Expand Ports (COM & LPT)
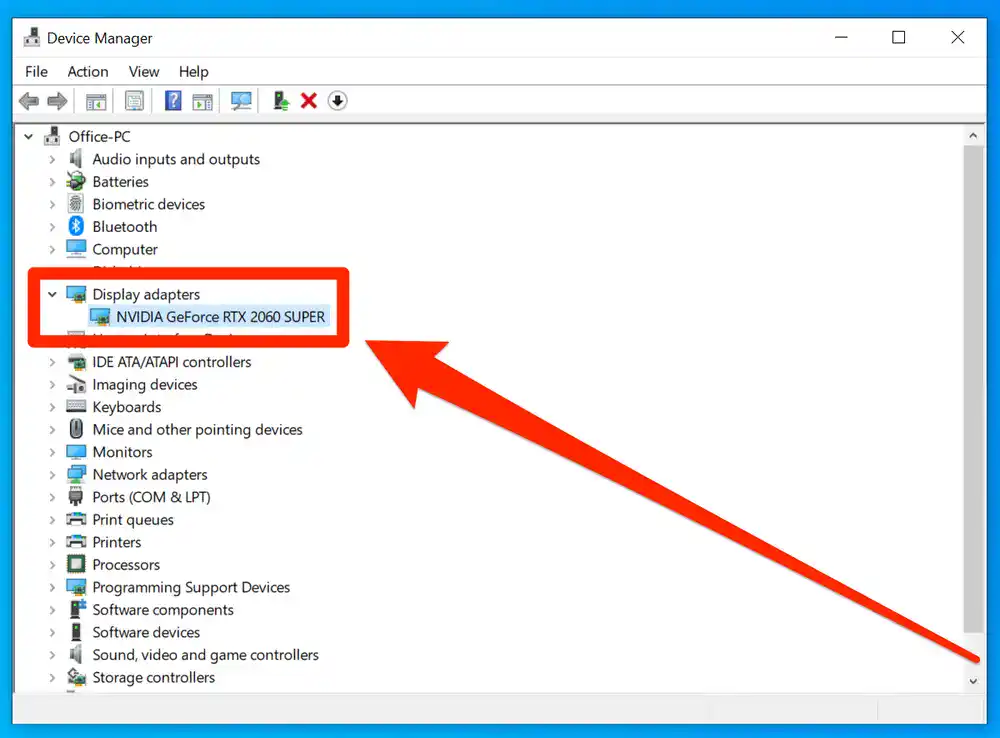The width and height of the screenshot is (1000, 738). point(52,497)
